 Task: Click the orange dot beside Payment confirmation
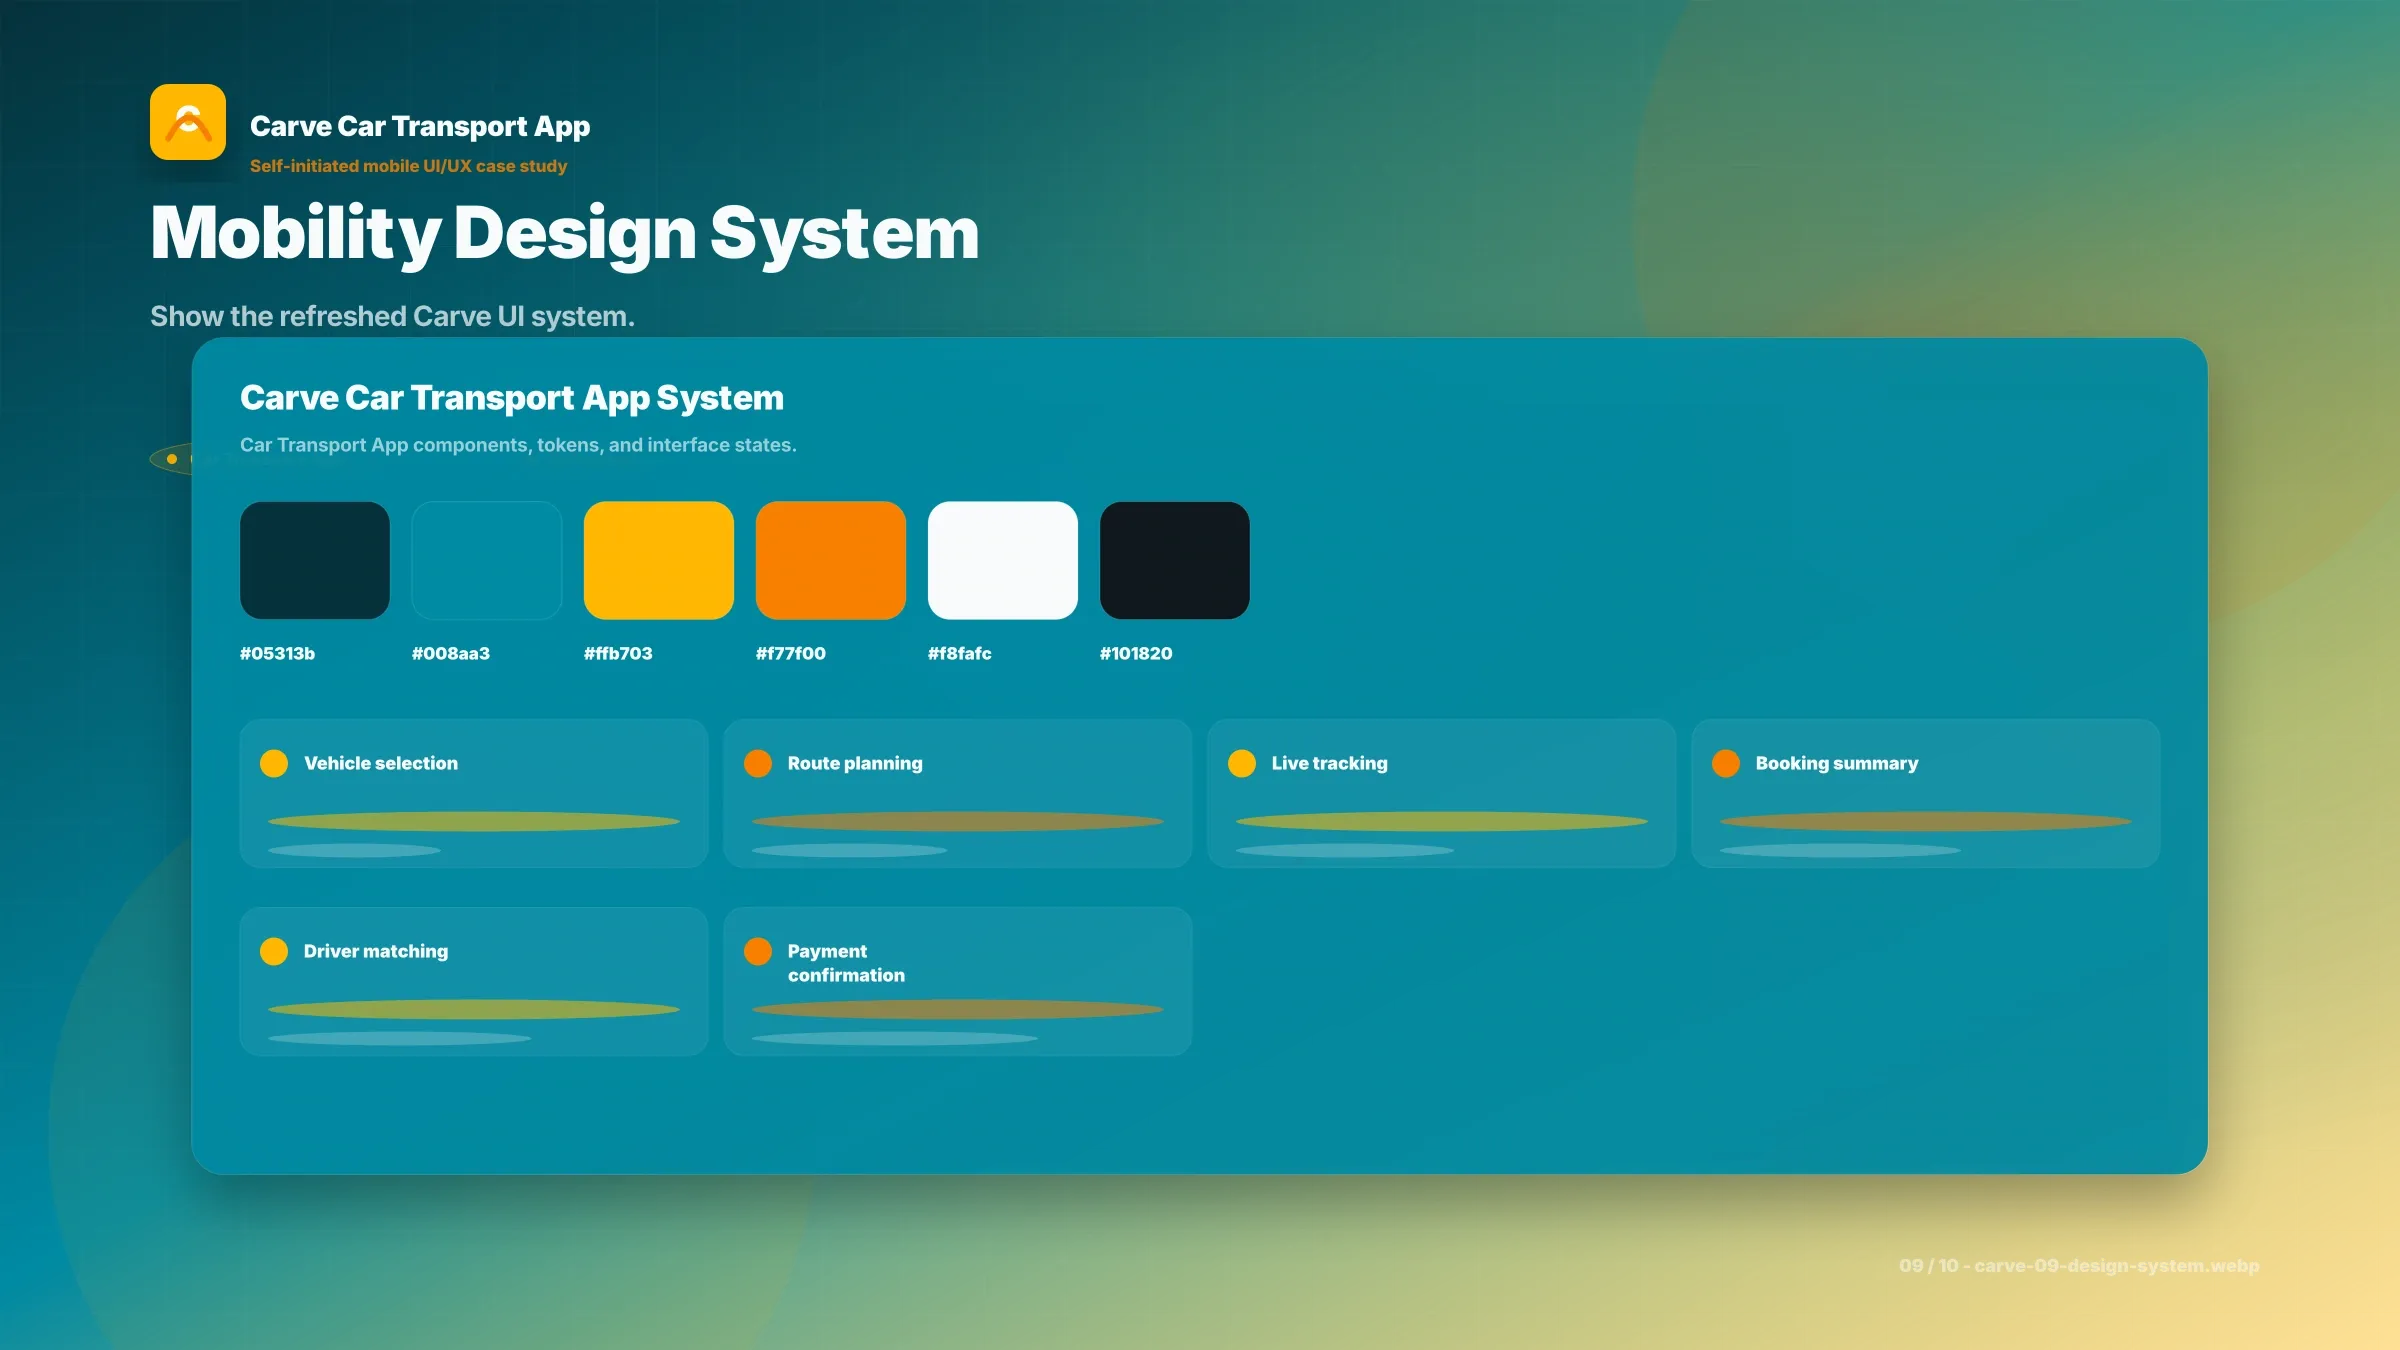click(x=758, y=951)
